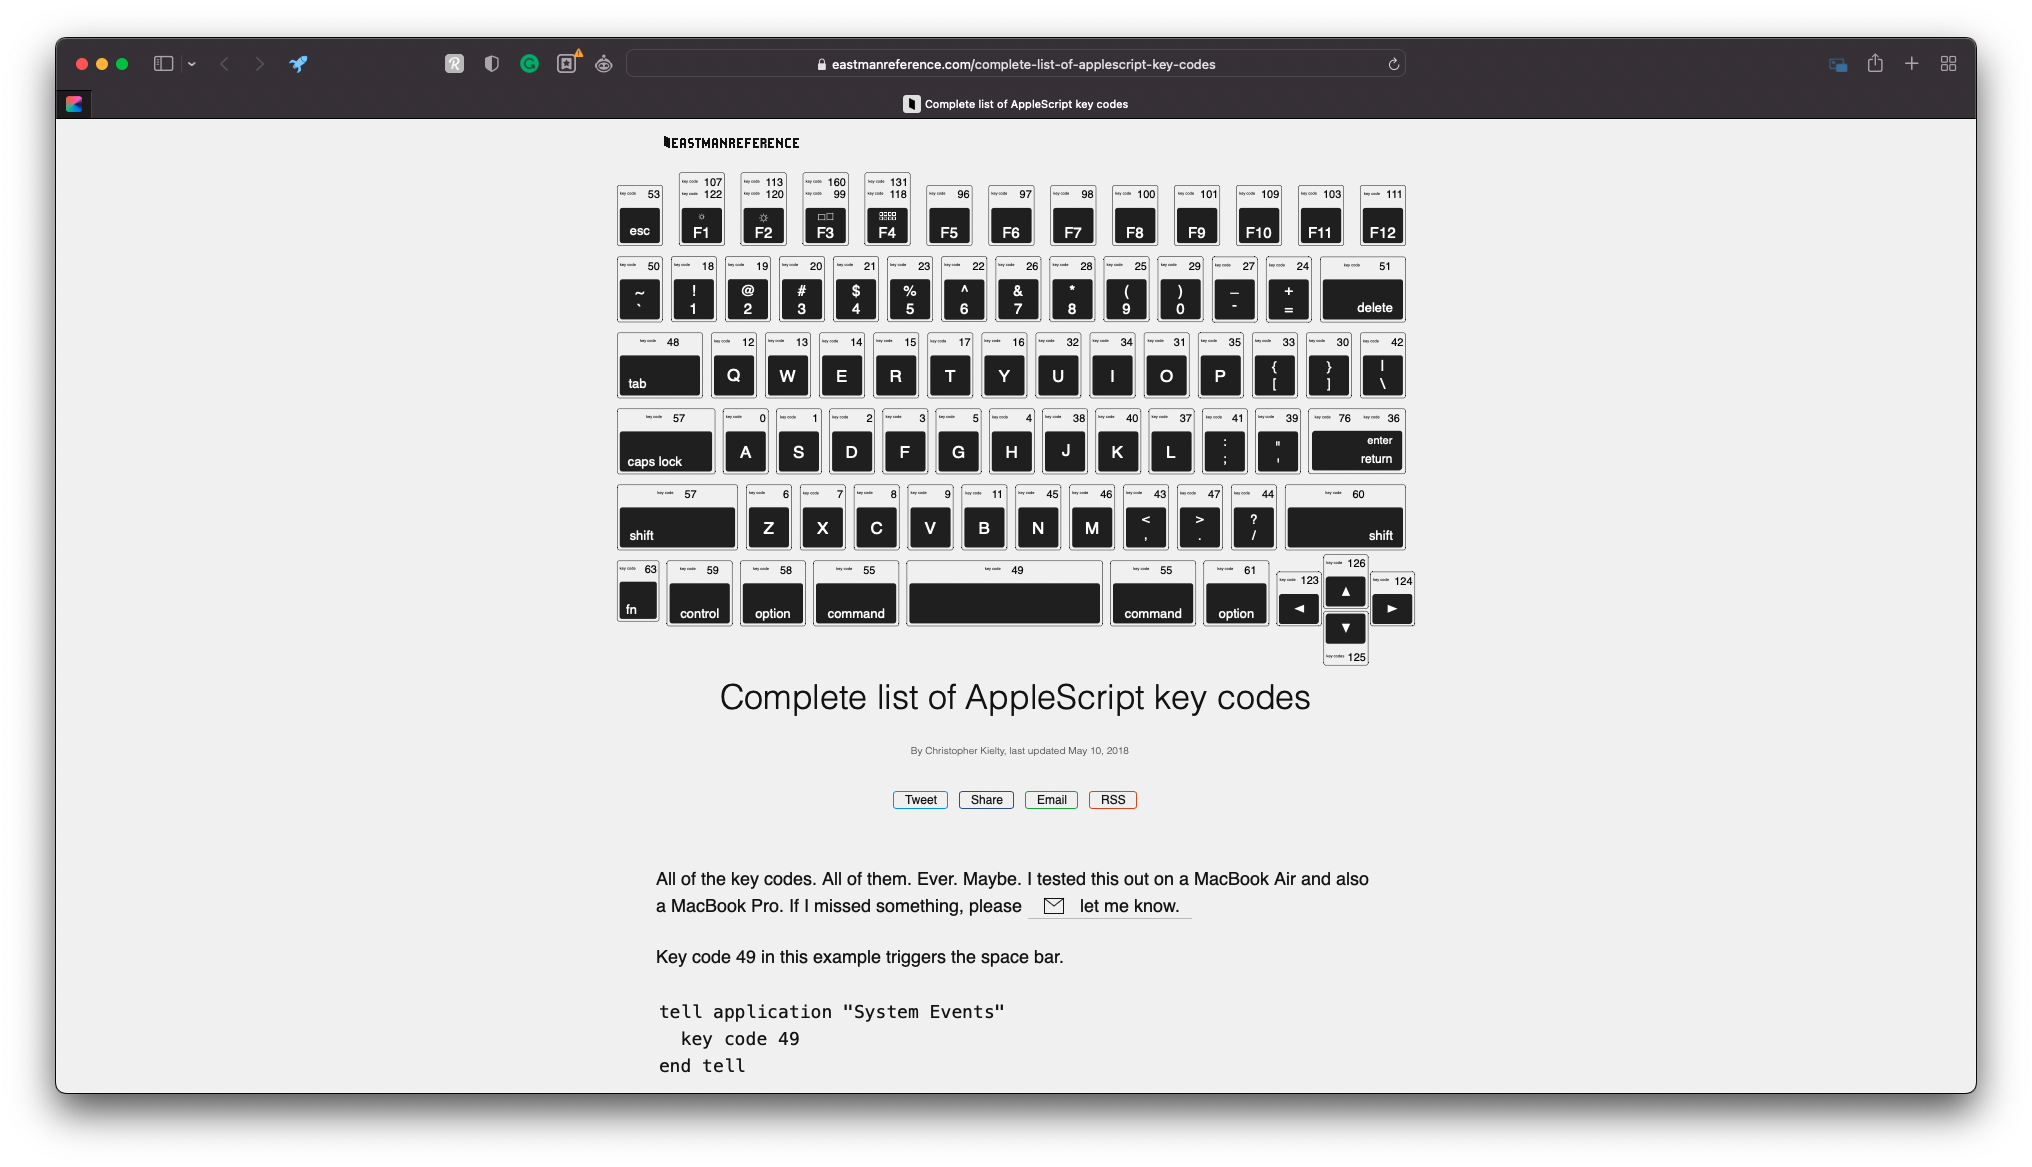The image size is (2032, 1167).
Task: Click the page title tab at top
Action: coord(1016,103)
